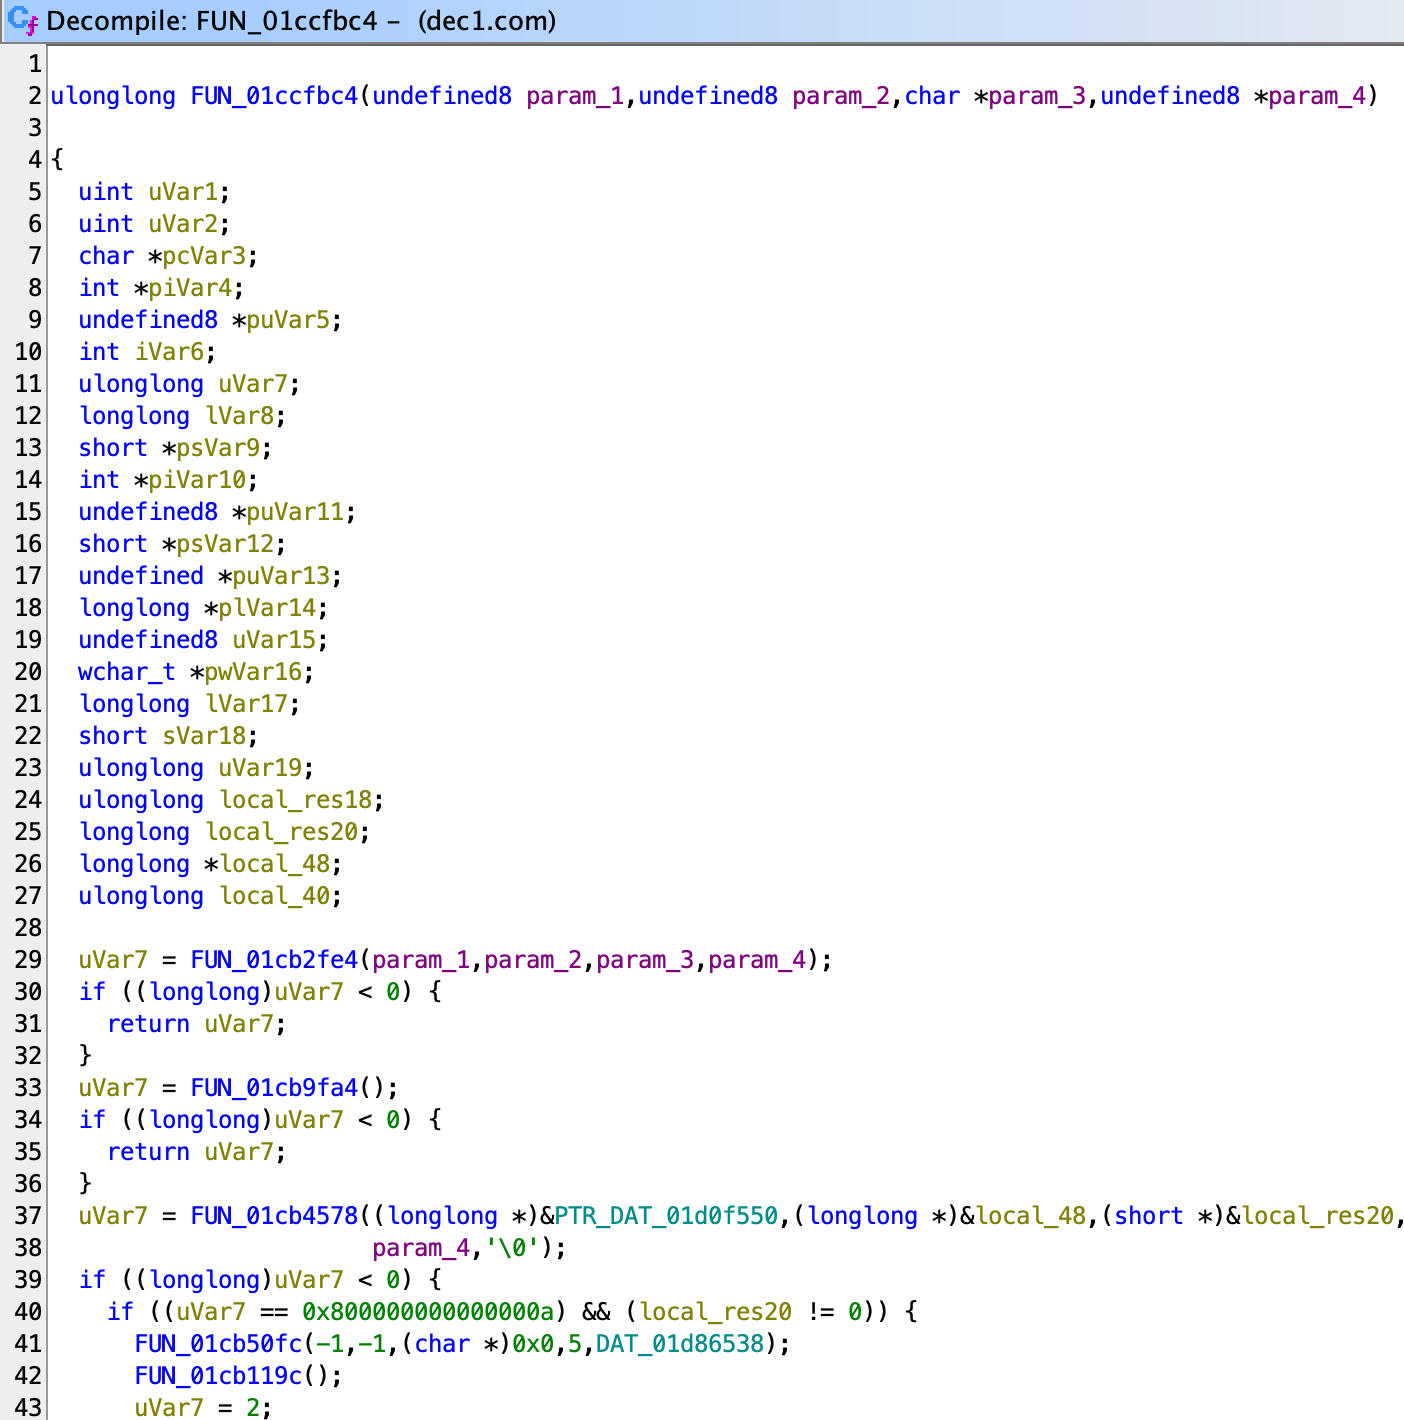Select the wchar_t type on line 20
This screenshot has width=1404, height=1420.
pyautogui.click(x=126, y=672)
